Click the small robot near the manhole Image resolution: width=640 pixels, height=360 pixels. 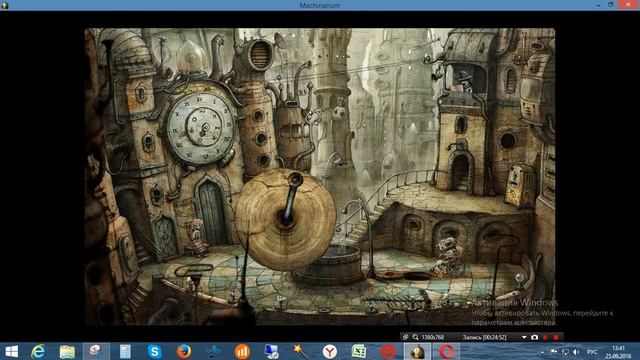(x=448, y=256)
